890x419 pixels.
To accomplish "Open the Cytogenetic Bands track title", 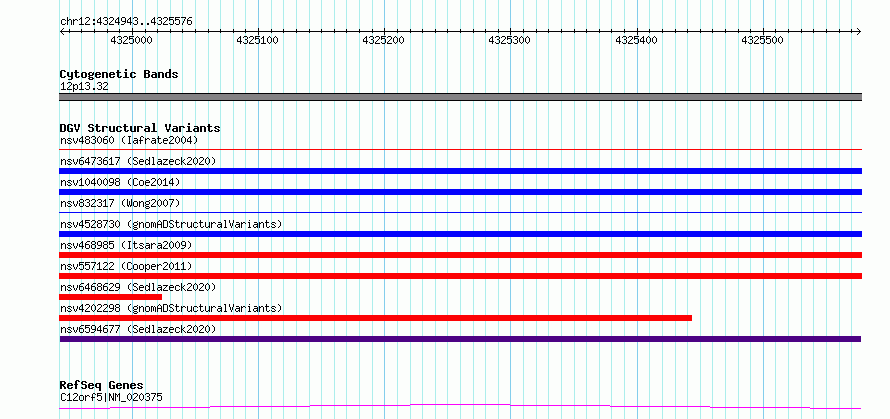I will pyautogui.click(x=119, y=74).
